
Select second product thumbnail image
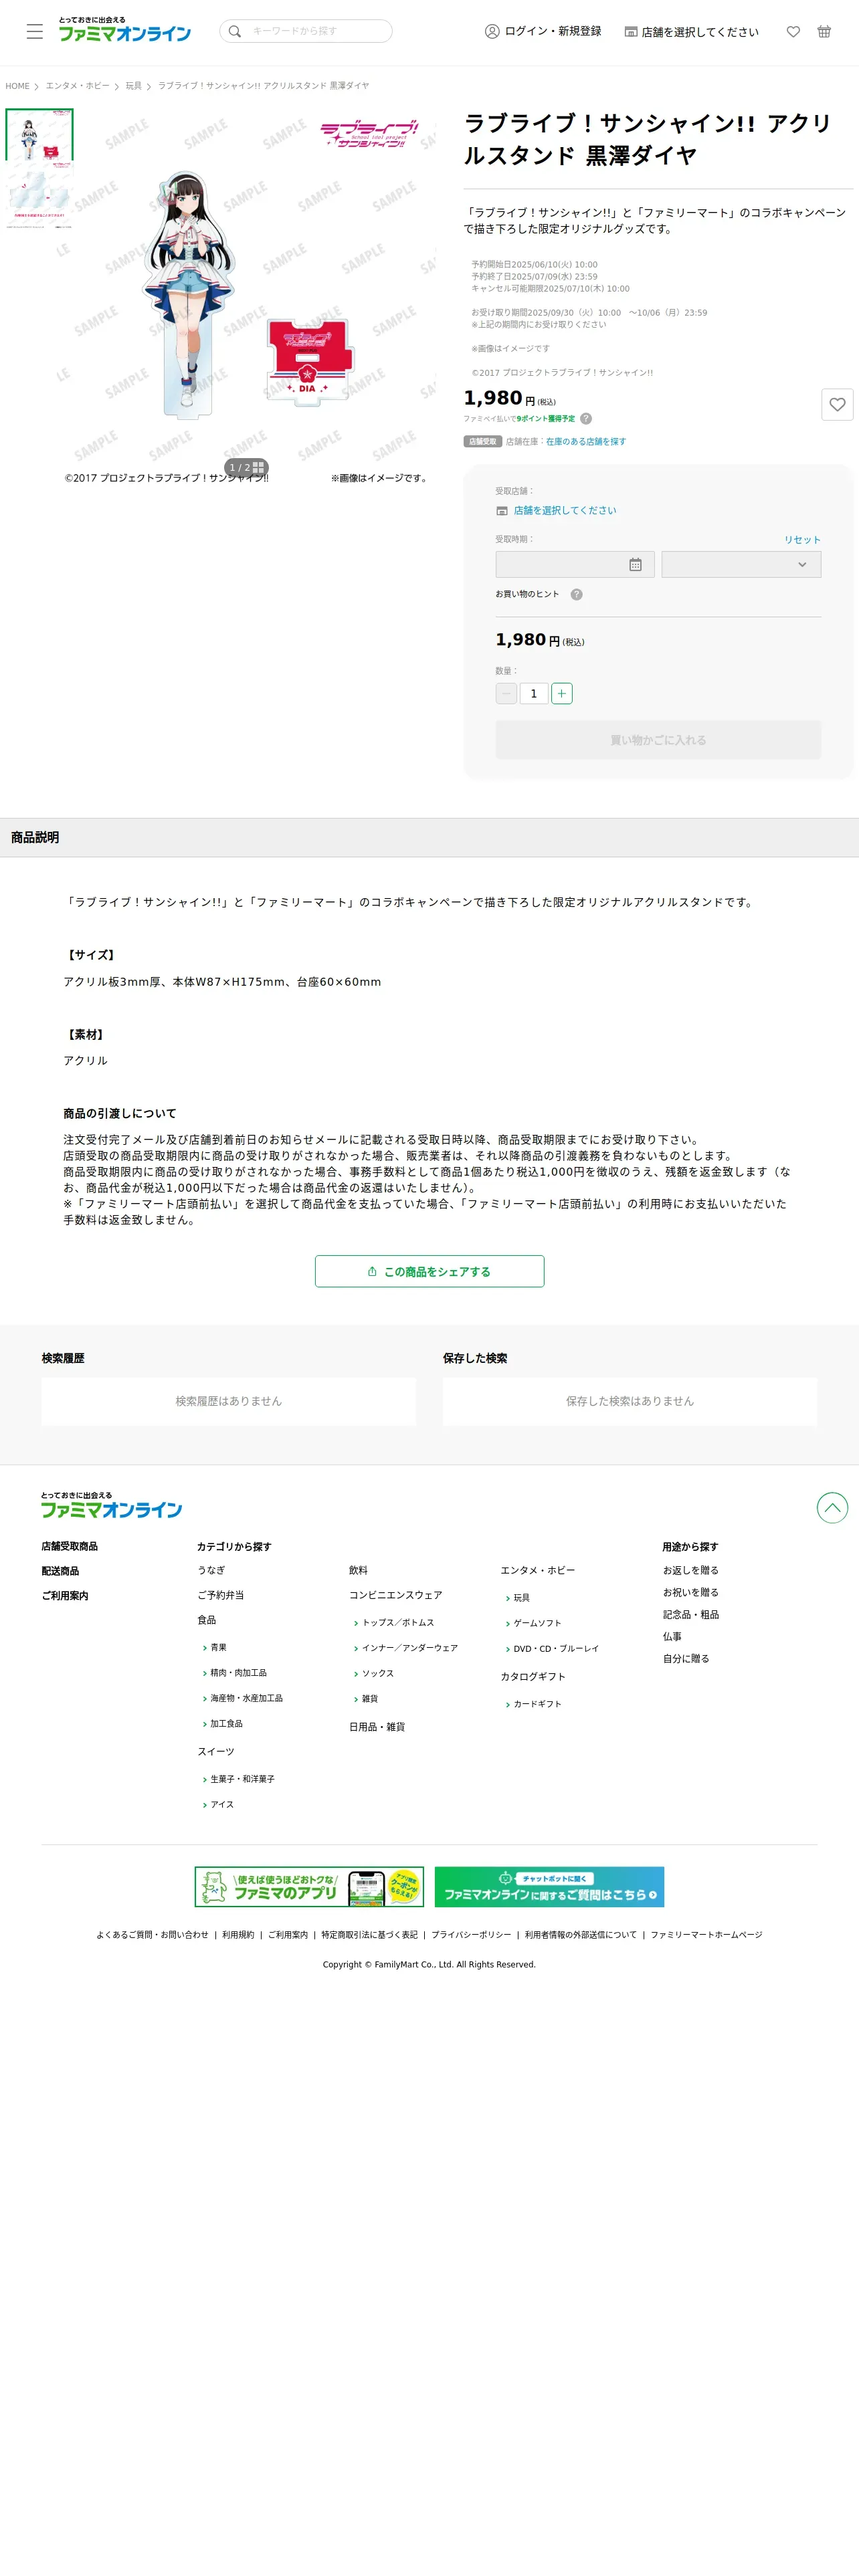(x=40, y=196)
